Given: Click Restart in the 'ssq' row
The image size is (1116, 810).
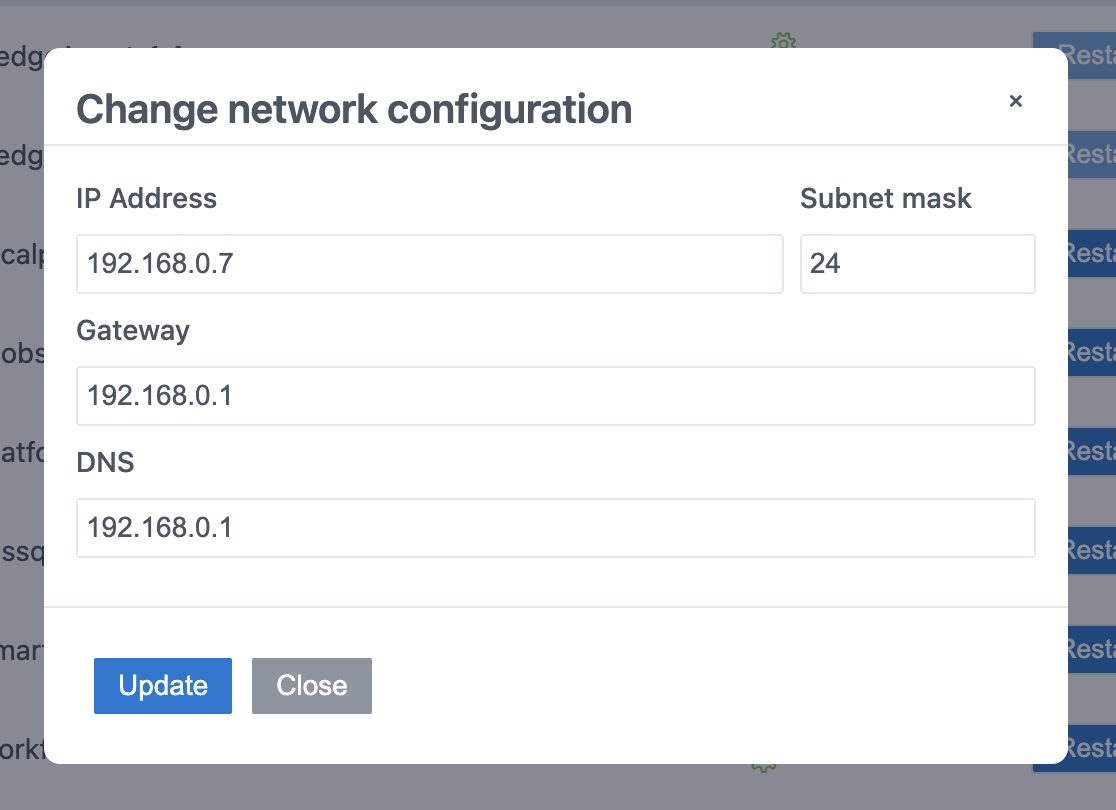Looking at the screenshot, I should 1091,550.
